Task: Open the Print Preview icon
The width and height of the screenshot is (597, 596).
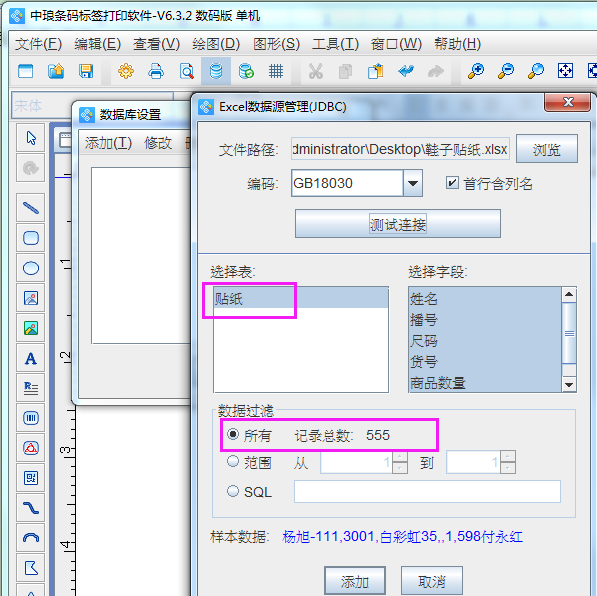Action: [187, 71]
